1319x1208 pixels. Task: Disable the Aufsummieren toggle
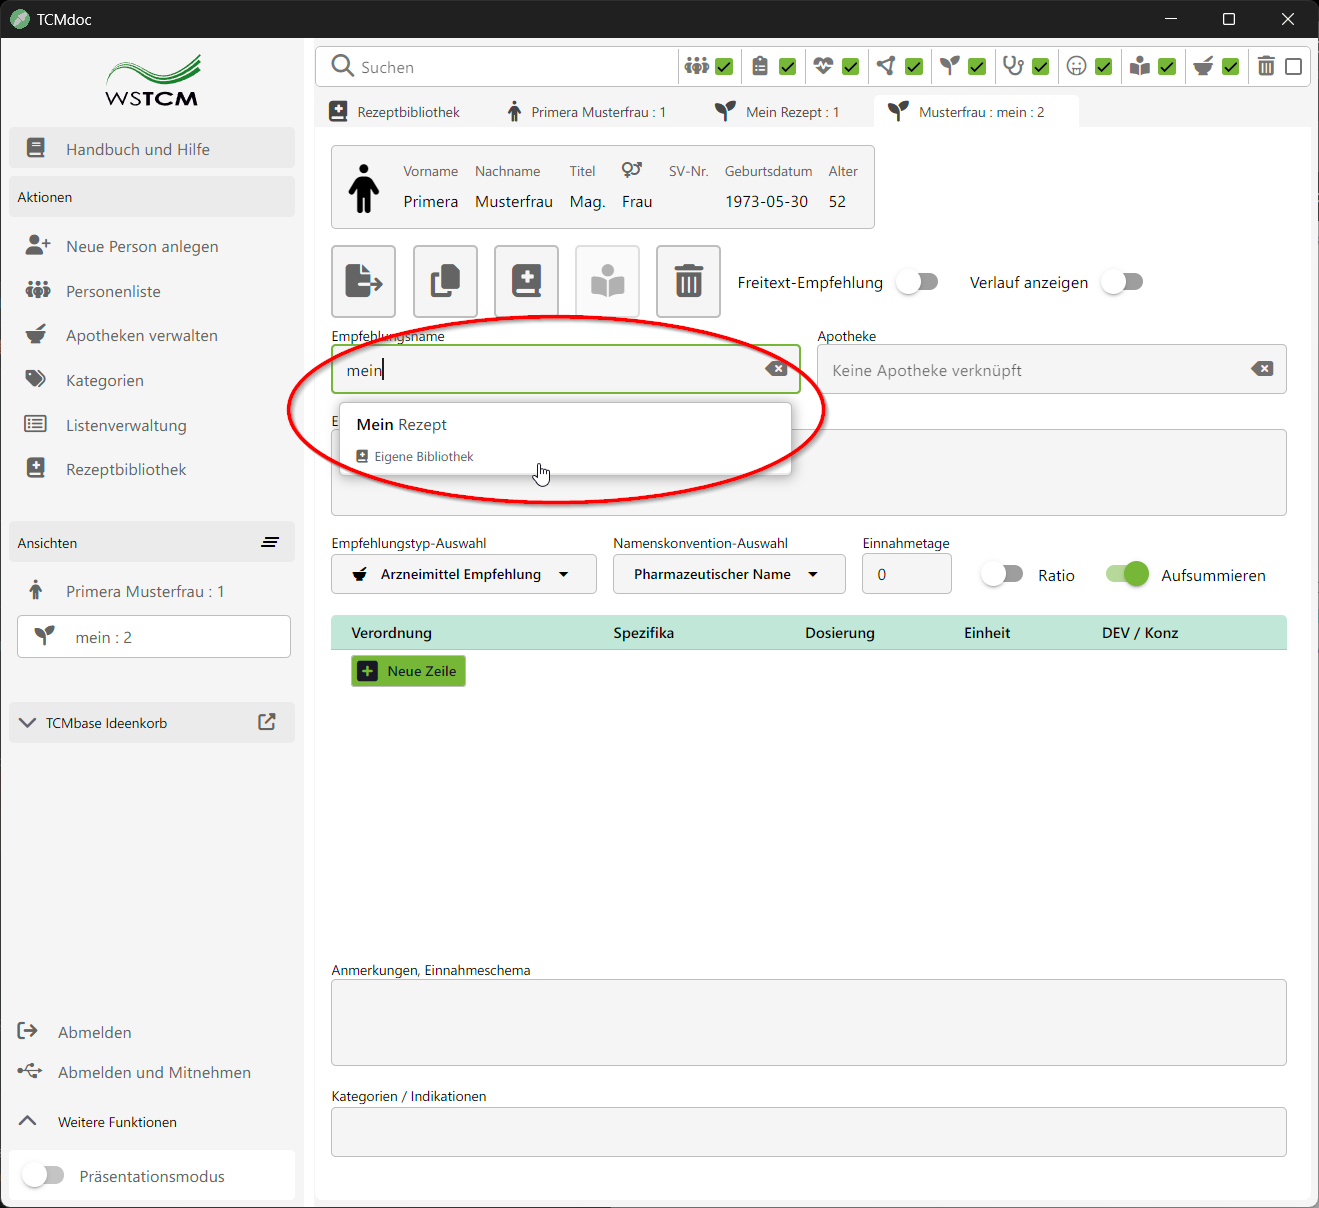point(1126,574)
